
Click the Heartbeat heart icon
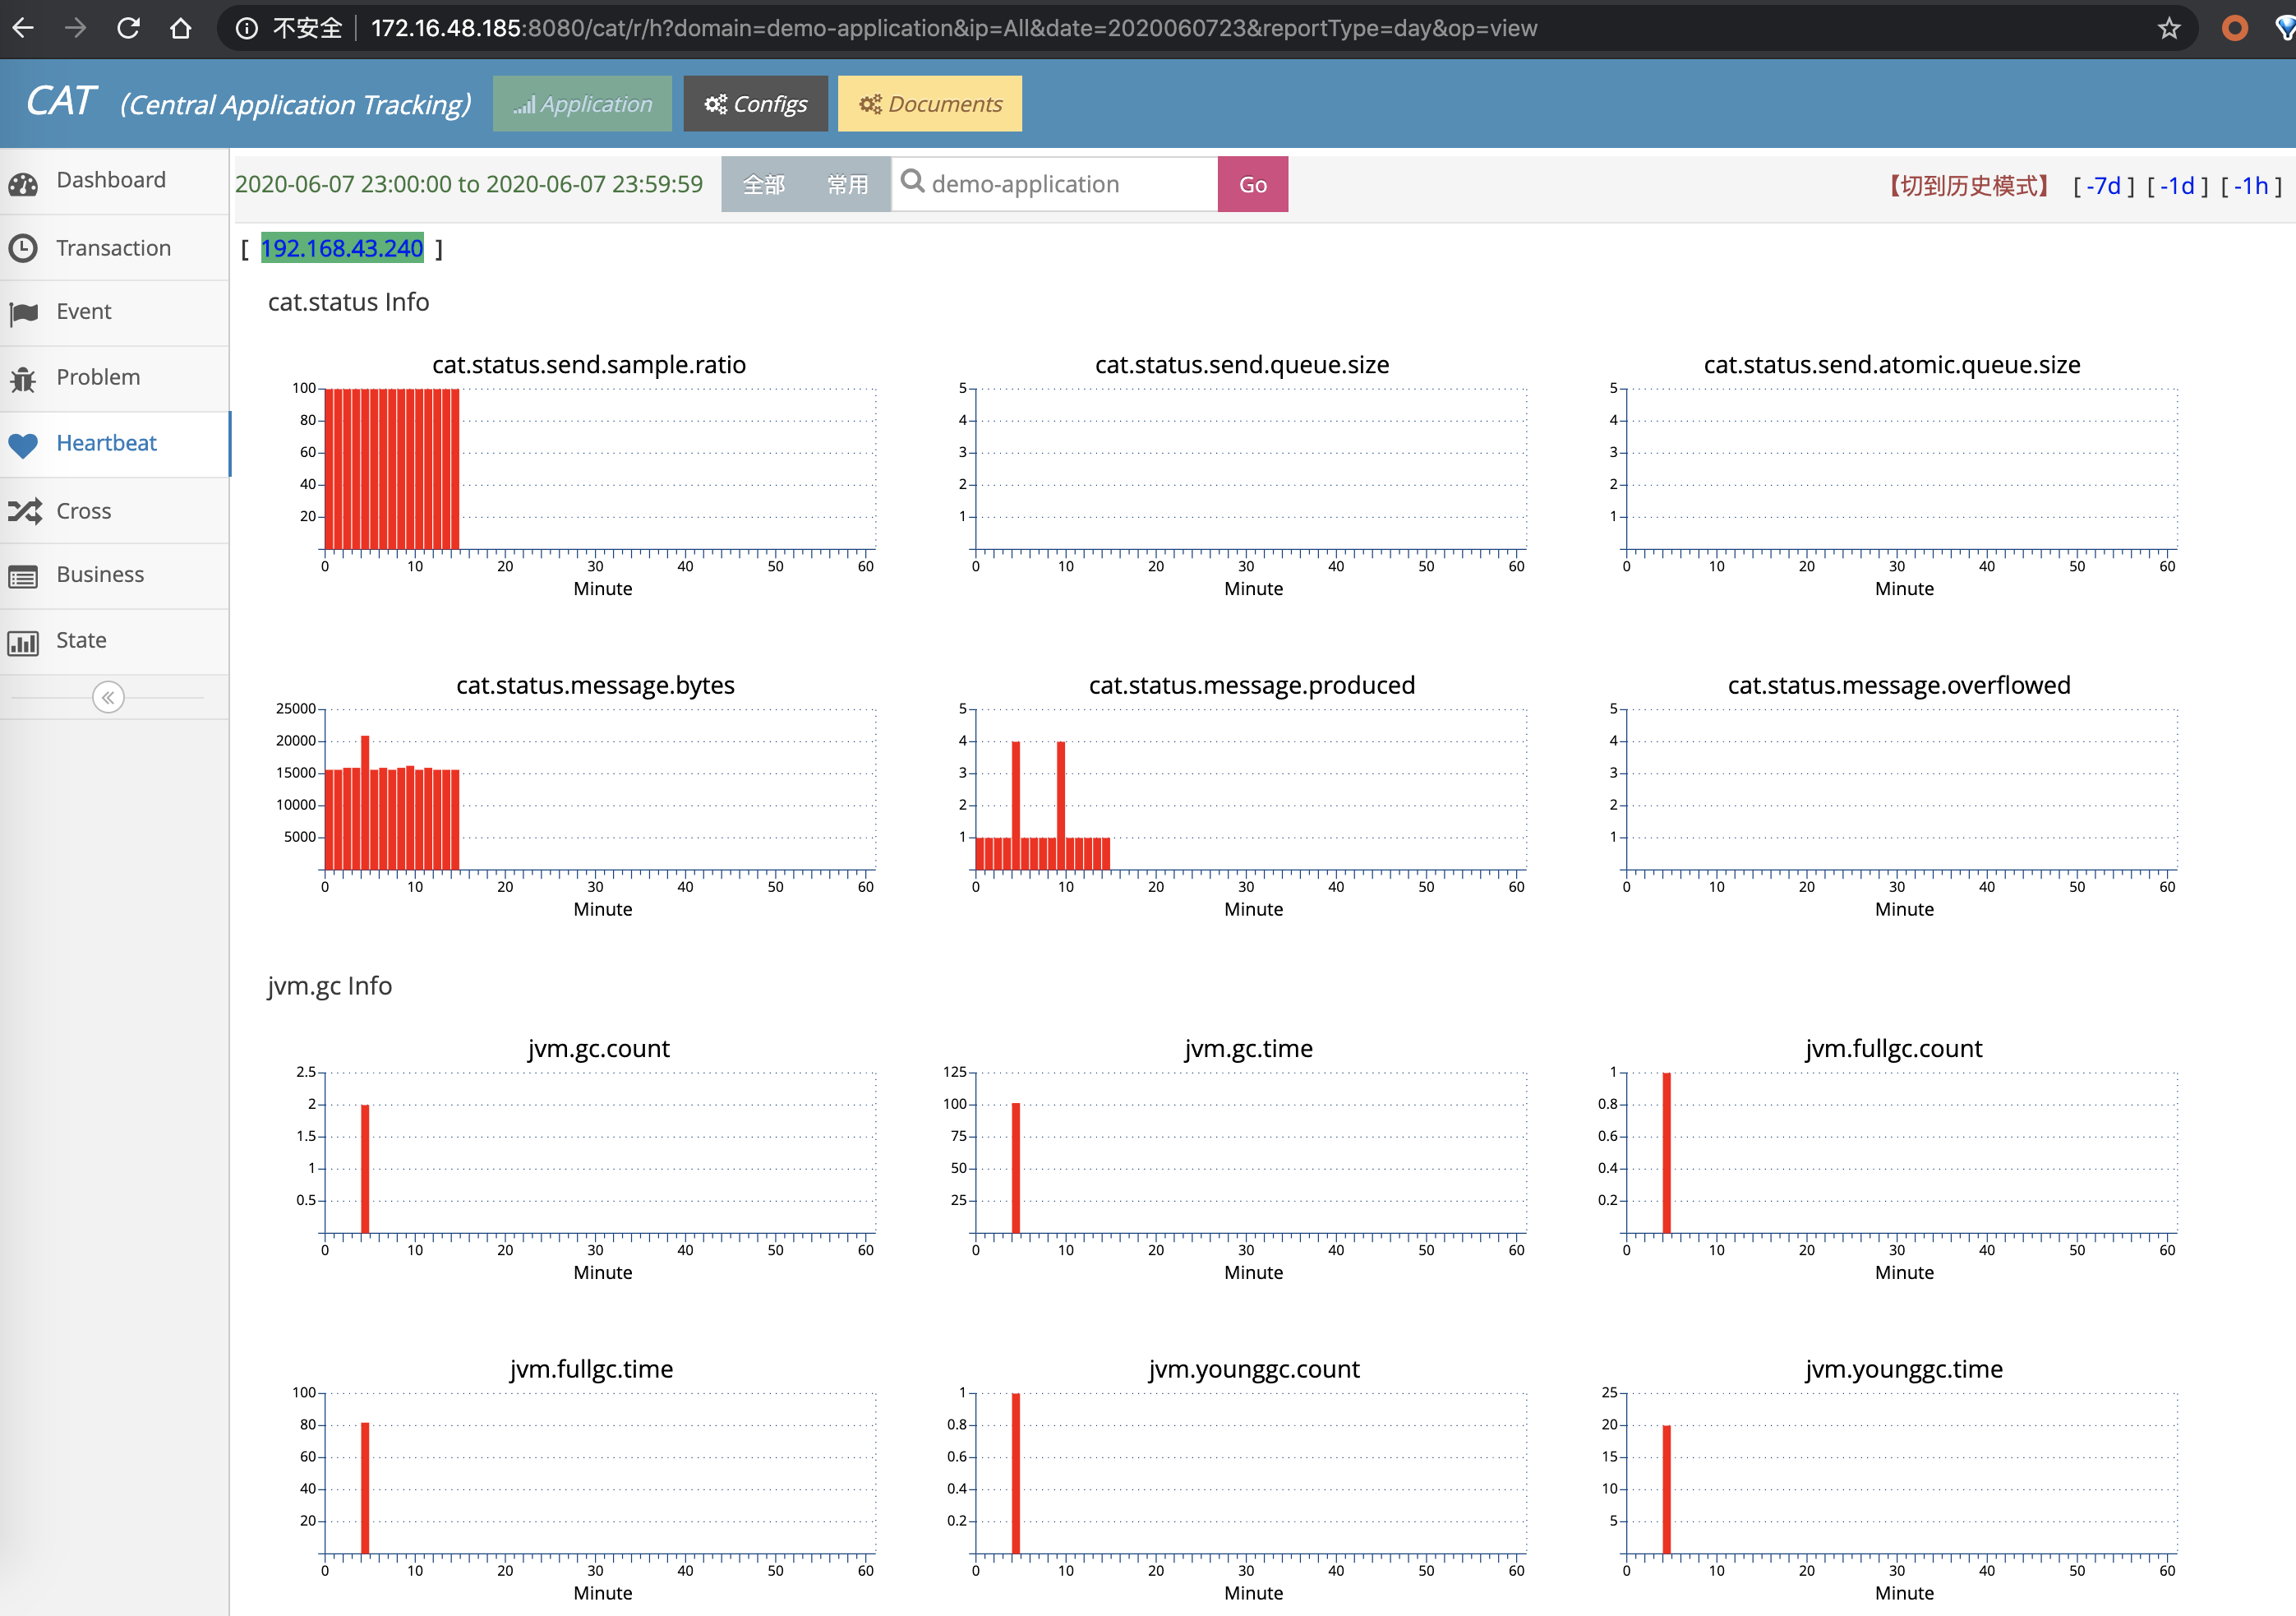[x=23, y=445]
